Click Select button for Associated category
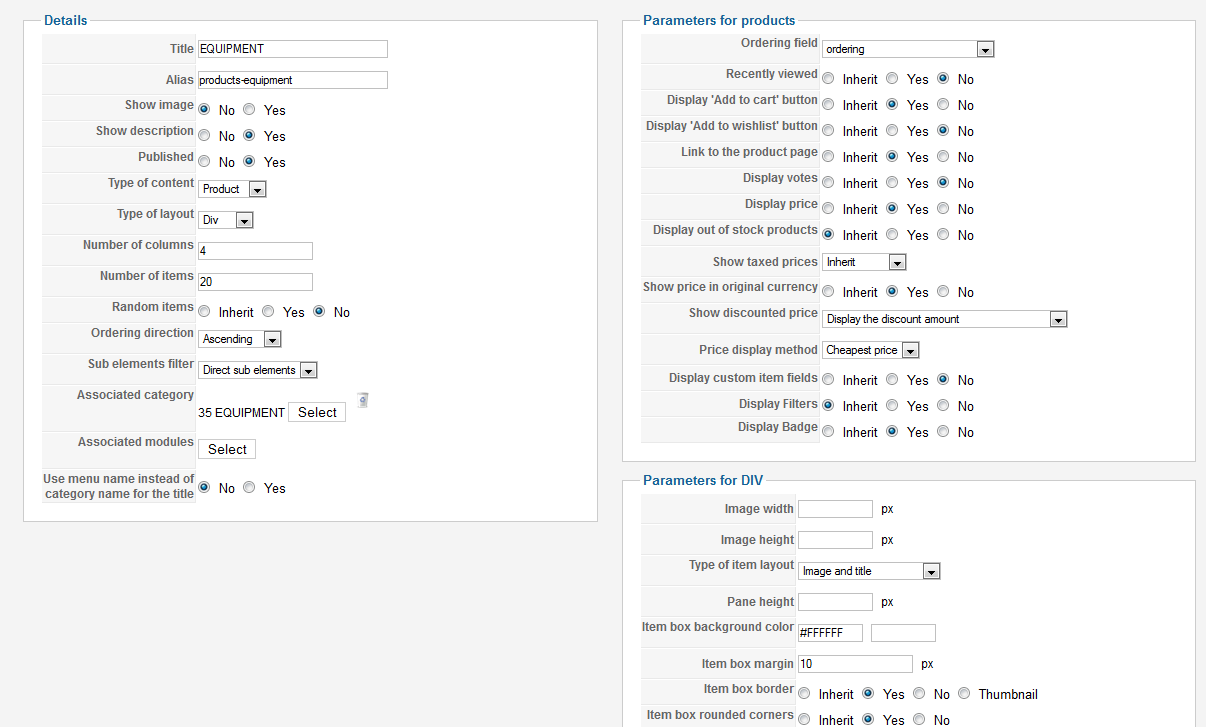Image resolution: width=1206 pixels, height=727 pixels. point(317,412)
